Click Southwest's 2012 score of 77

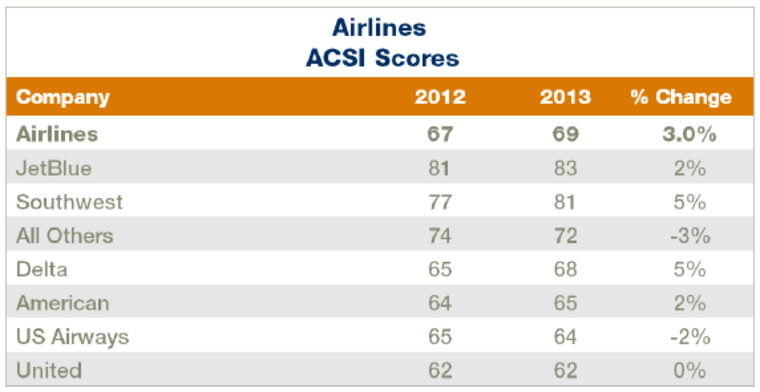tap(440, 202)
